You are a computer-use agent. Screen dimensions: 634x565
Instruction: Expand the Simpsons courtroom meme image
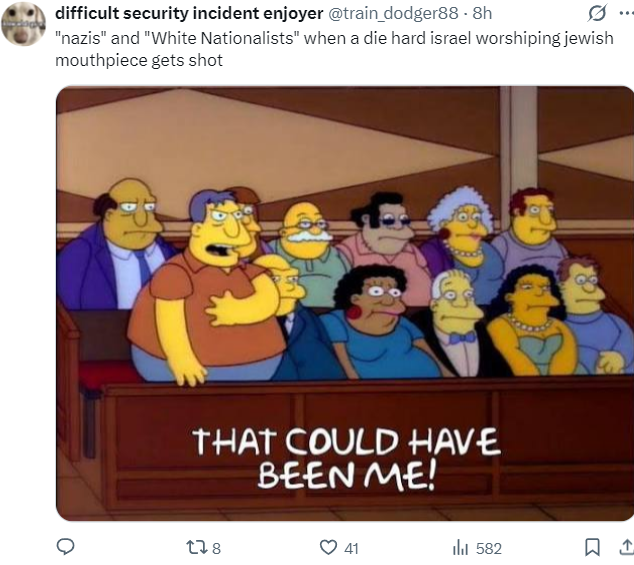coord(345,303)
